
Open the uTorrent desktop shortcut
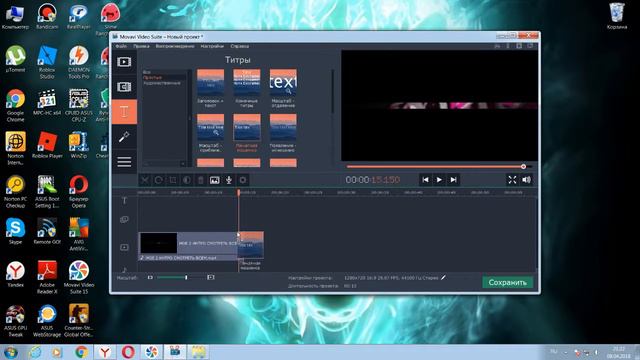click(16, 59)
